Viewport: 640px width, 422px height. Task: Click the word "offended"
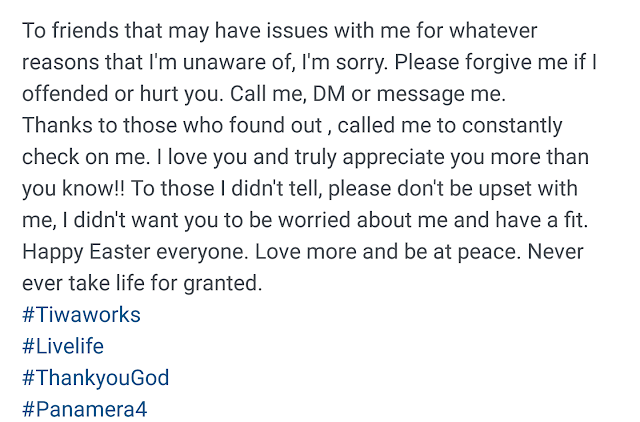pos(65,94)
